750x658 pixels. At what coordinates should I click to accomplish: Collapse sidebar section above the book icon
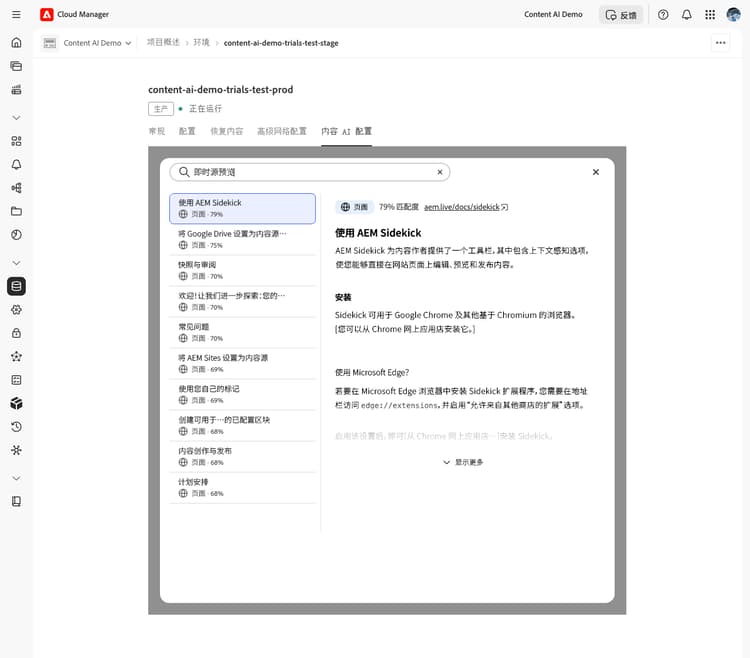click(16, 478)
